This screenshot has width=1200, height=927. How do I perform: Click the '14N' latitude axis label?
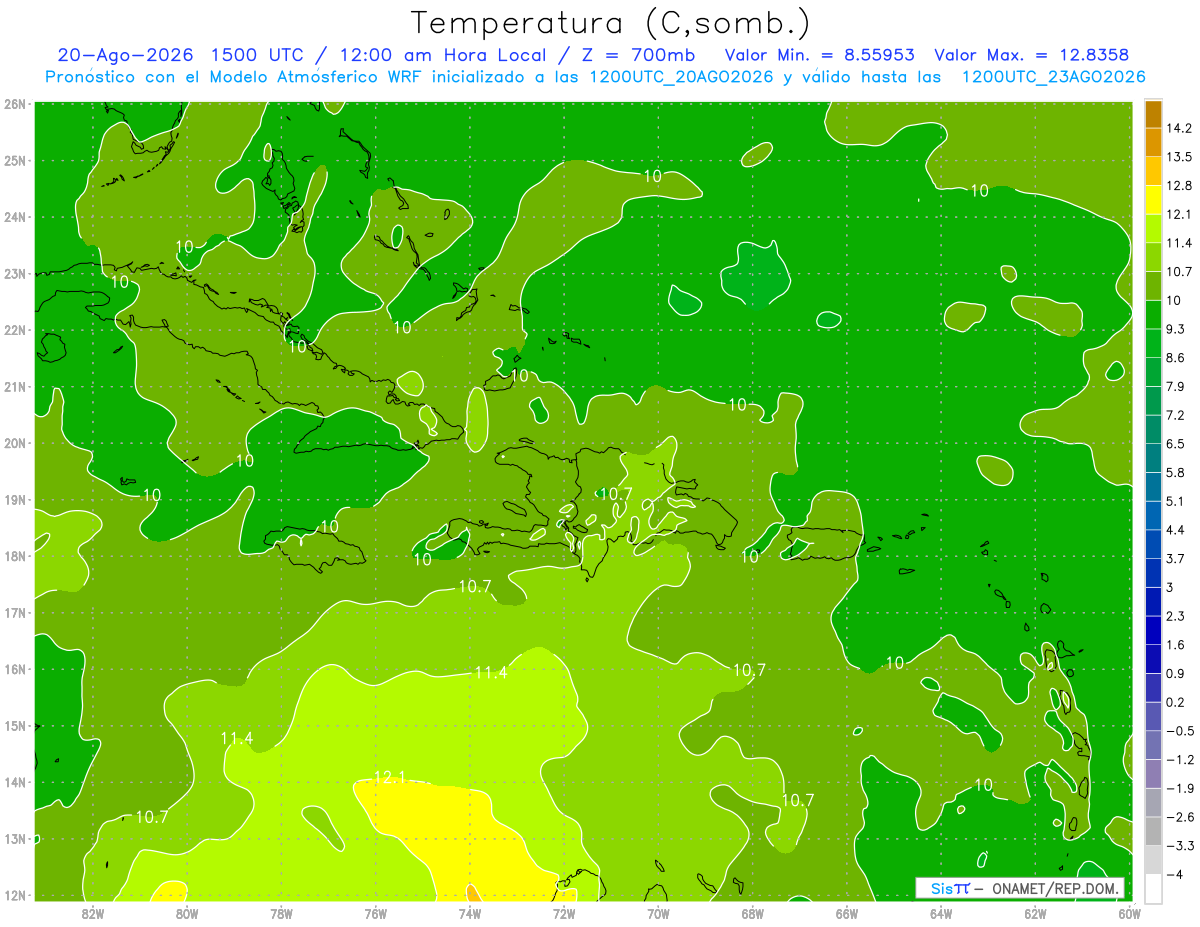14,782
